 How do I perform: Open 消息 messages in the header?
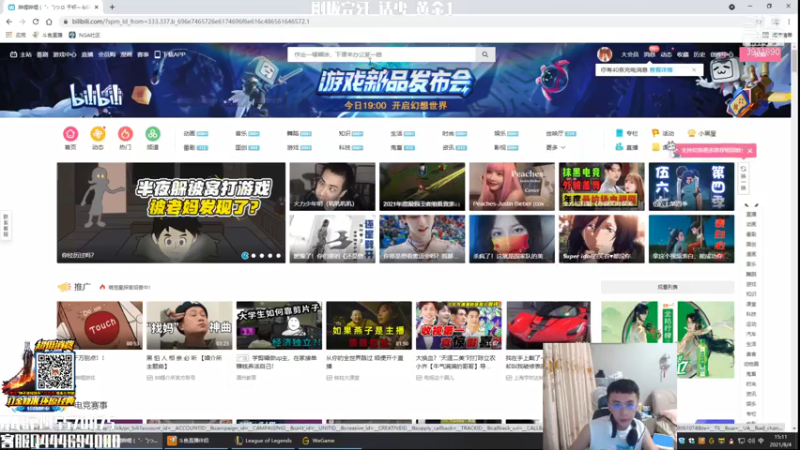[x=649, y=54]
